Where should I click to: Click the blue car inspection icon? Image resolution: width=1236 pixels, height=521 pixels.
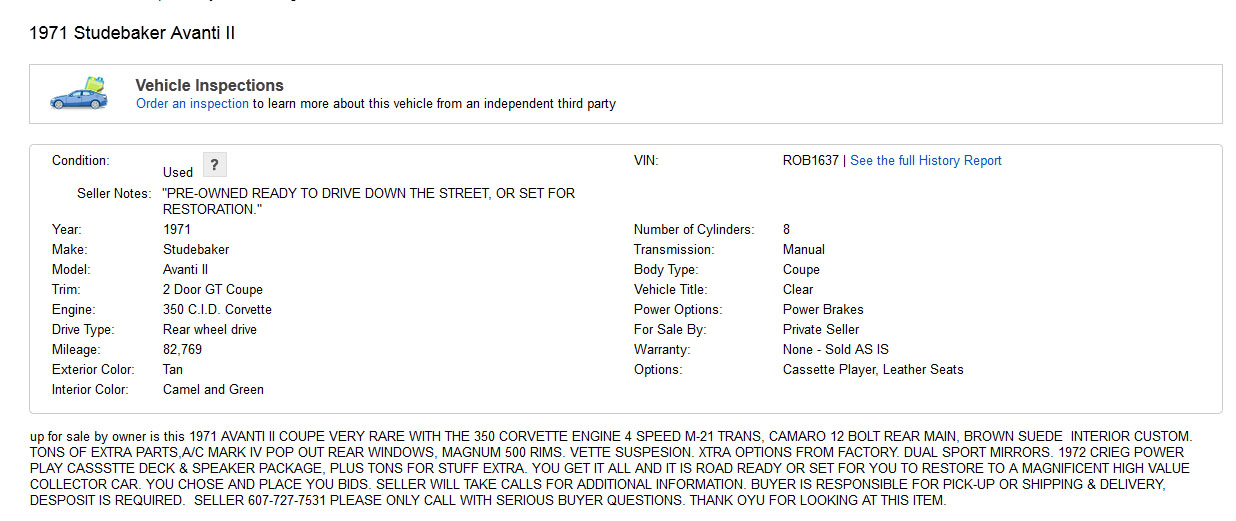point(78,93)
